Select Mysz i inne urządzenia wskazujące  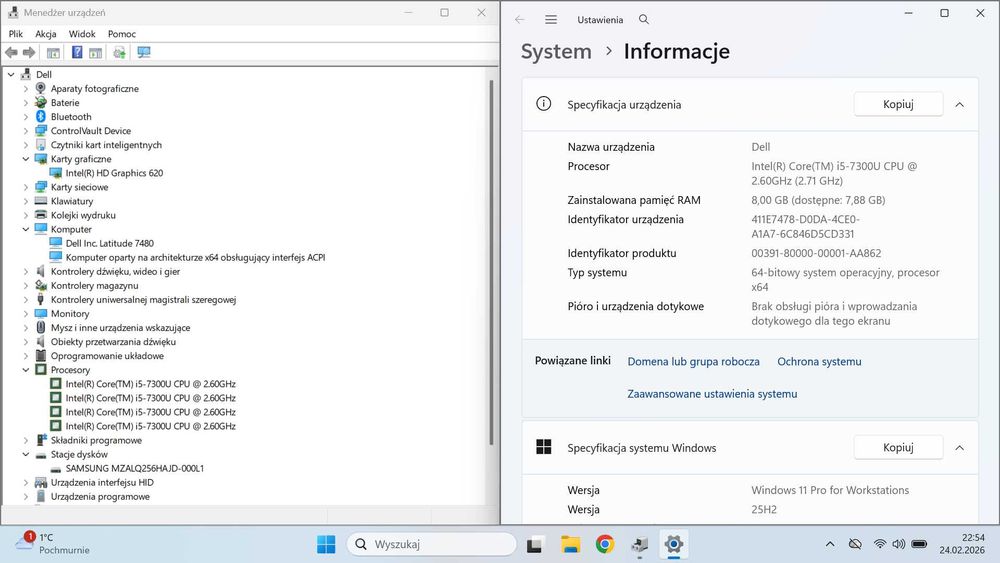tap(121, 328)
